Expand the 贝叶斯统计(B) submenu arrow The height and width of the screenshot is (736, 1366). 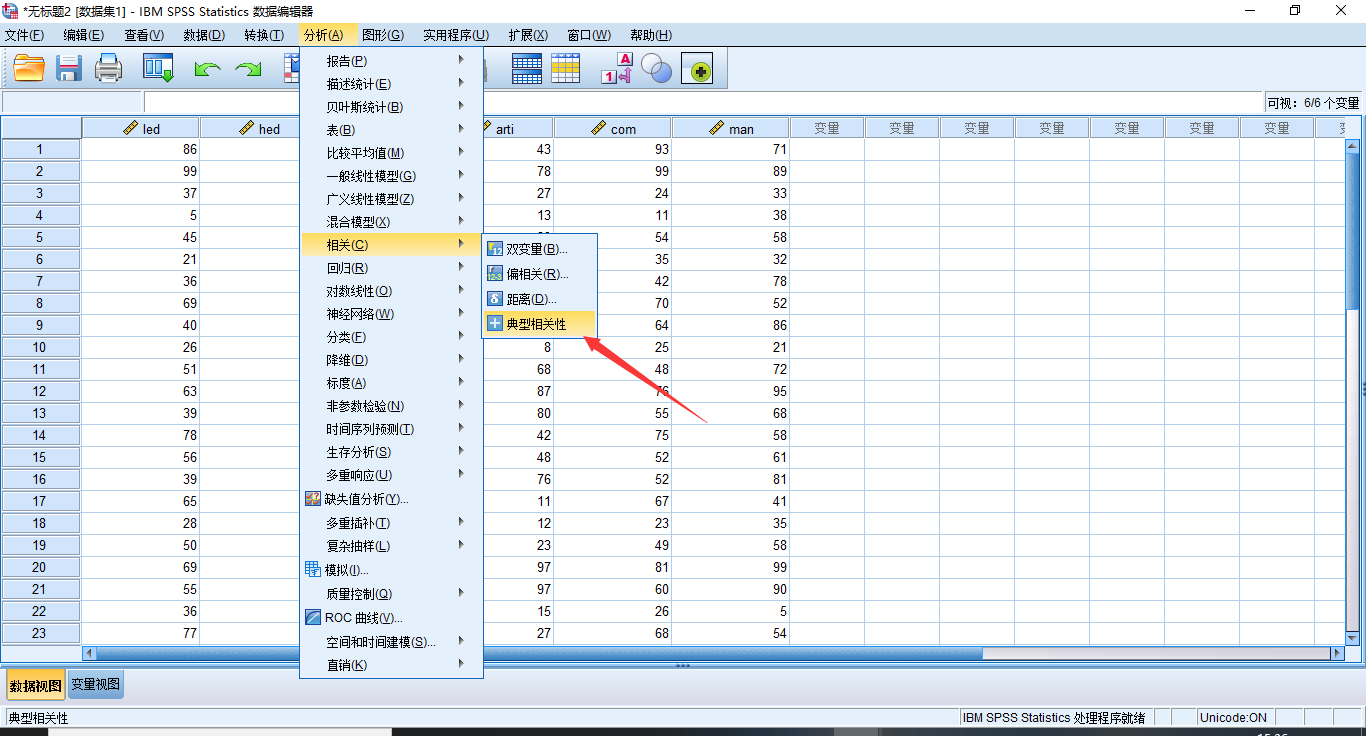click(461, 106)
